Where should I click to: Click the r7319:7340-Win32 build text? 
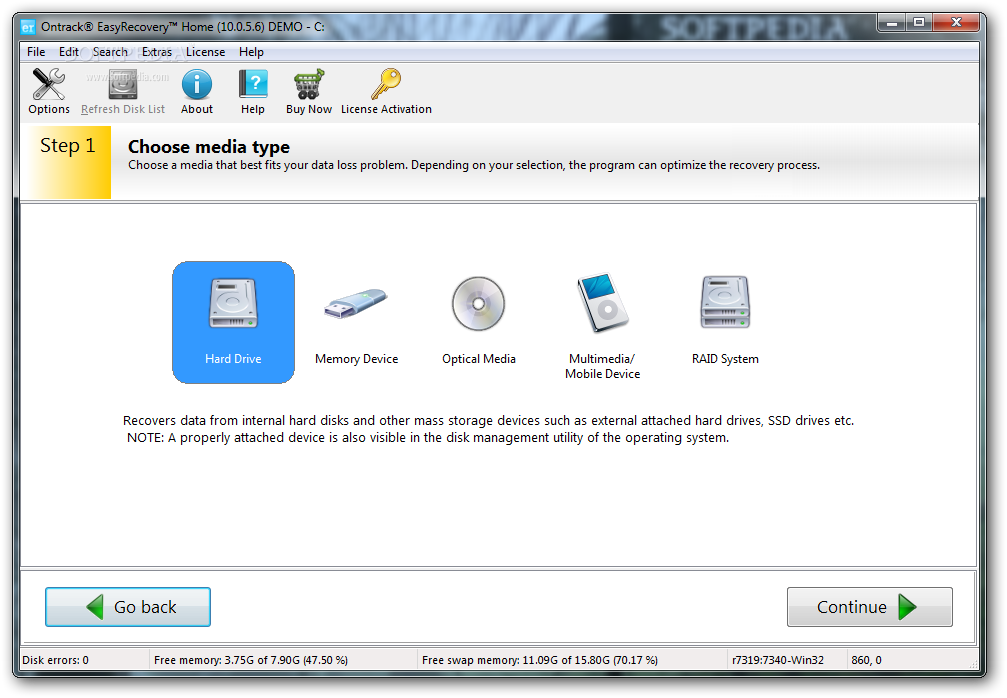coord(778,660)
